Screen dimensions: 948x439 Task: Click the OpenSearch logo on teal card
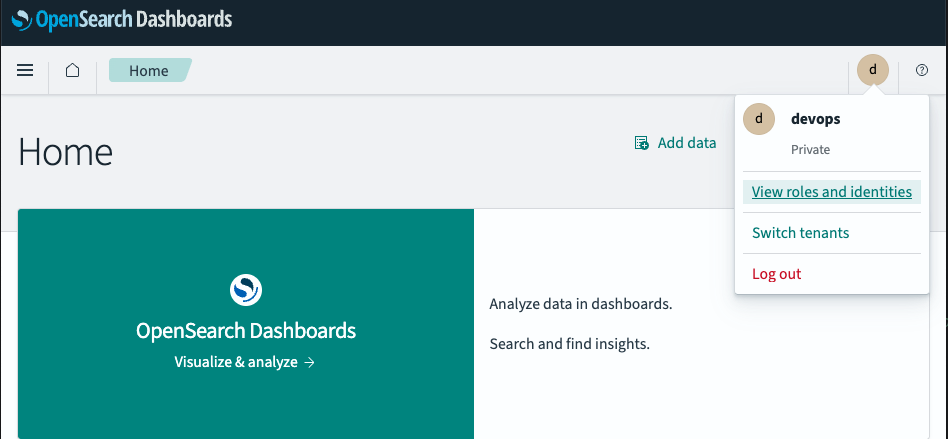(246, 290)
